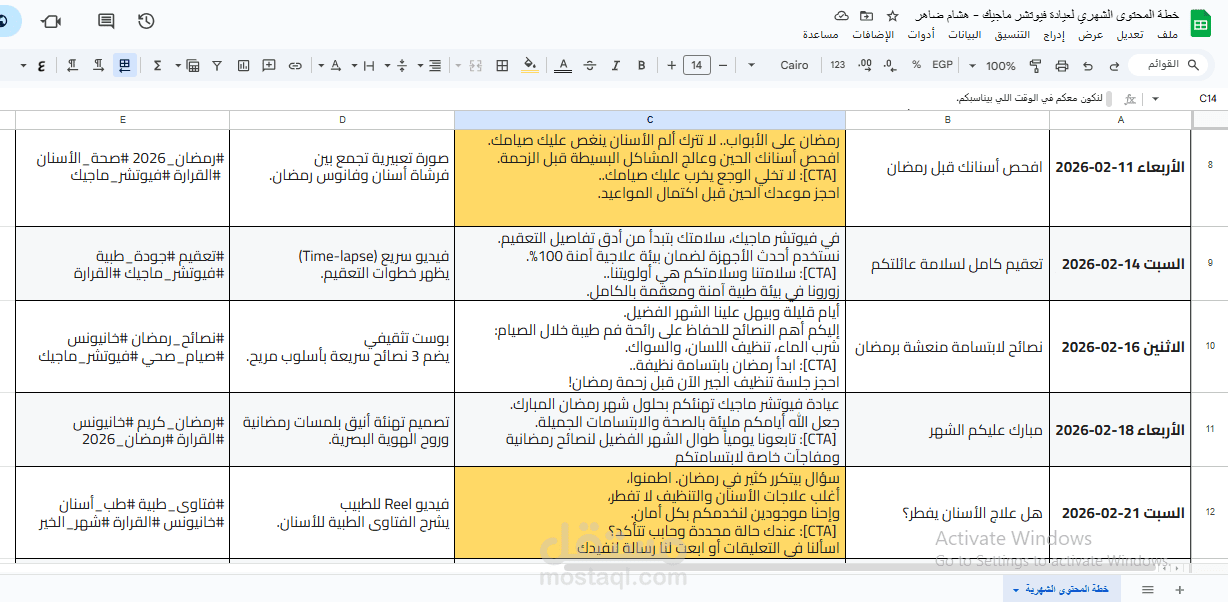
Task: Toggle strikethrough formatting
Action: click(590, 66)
